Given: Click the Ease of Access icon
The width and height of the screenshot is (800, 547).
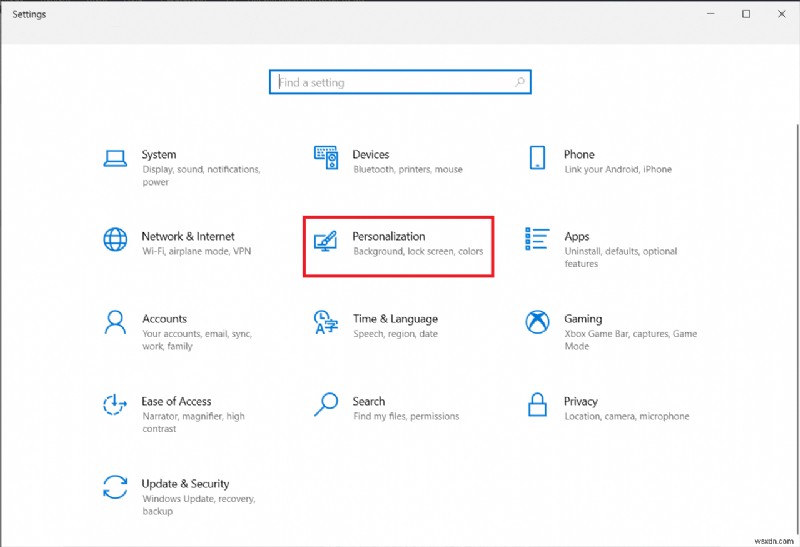Looking at the screenshot, I should 115,404.
